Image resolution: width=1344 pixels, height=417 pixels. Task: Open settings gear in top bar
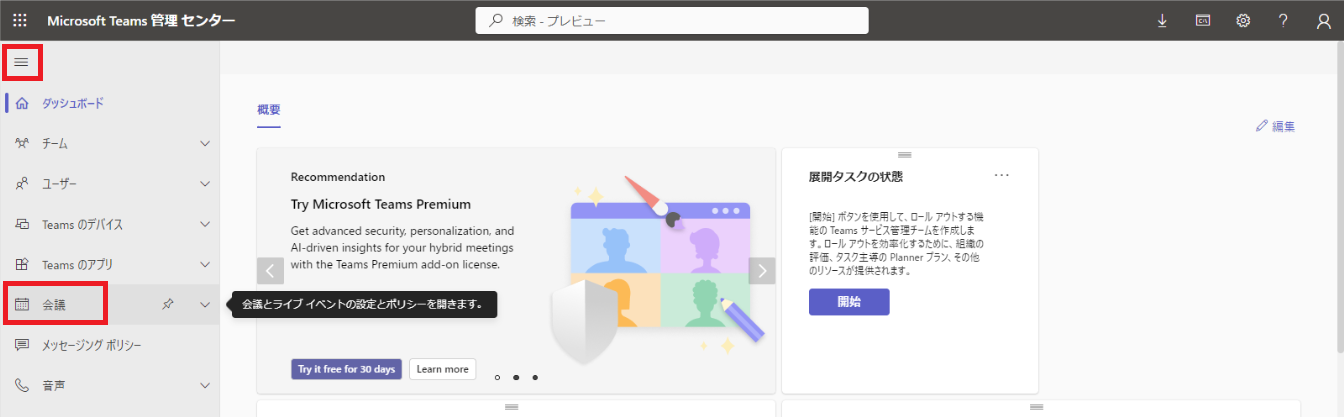click(x=1243, y=20)
